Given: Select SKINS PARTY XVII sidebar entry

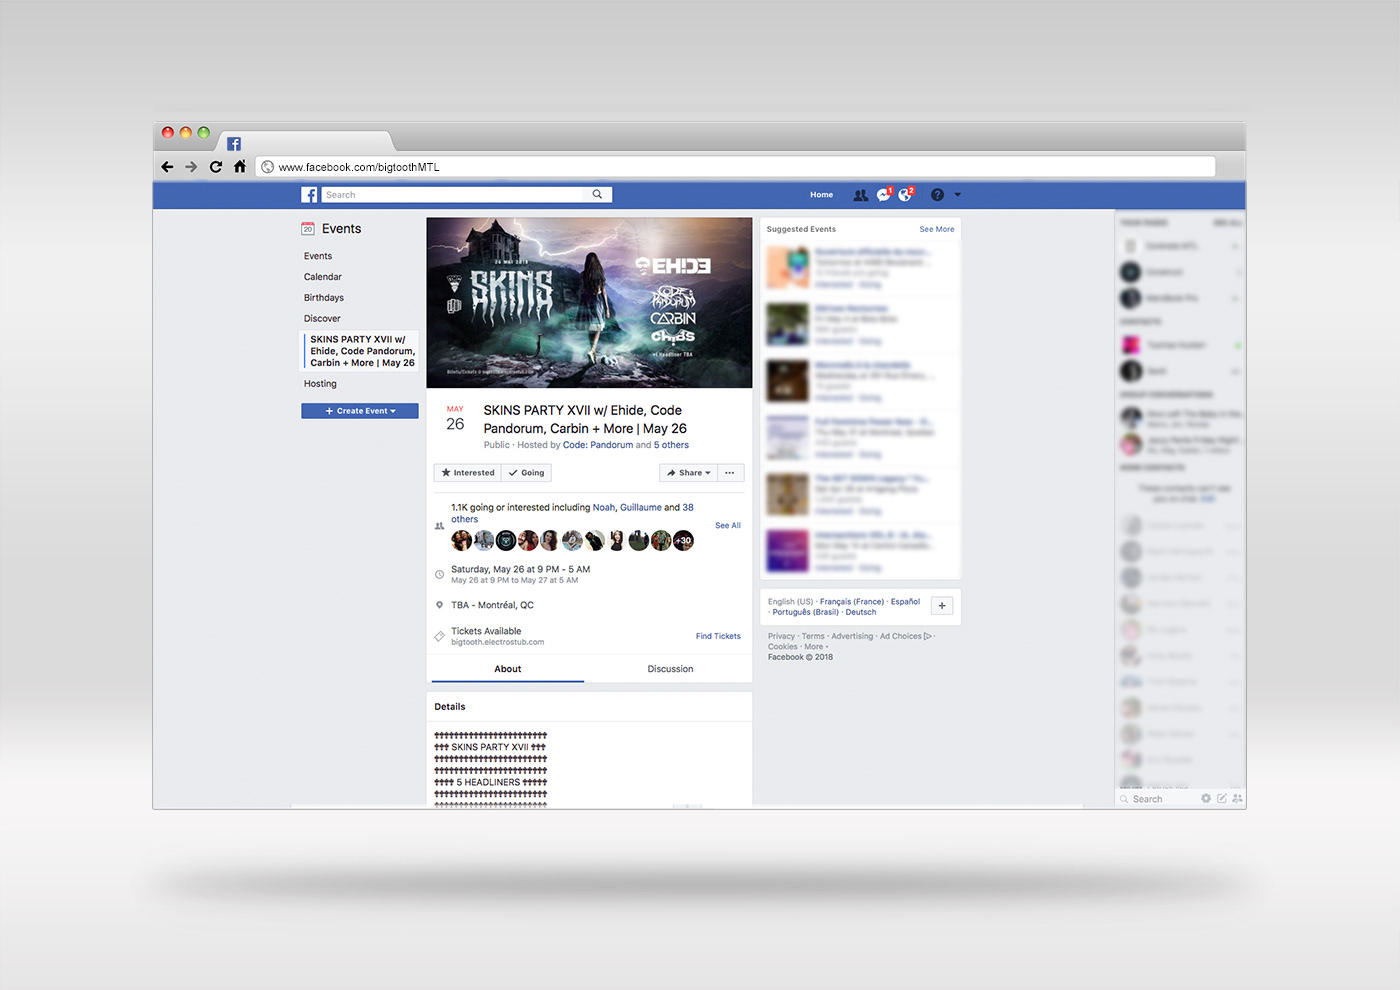Looking at the screenshot, I should [362, 351].
